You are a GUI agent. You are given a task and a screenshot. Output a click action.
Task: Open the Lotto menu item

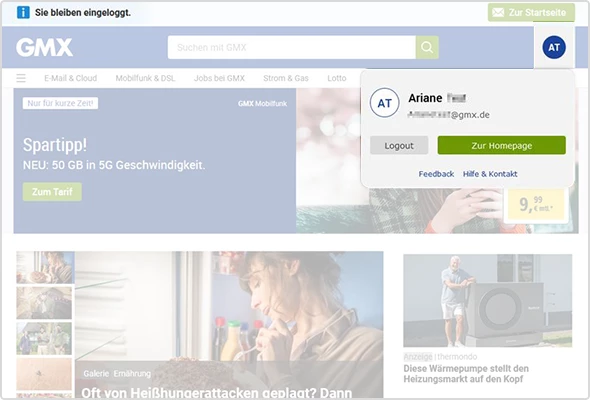(x=337, y=78)
